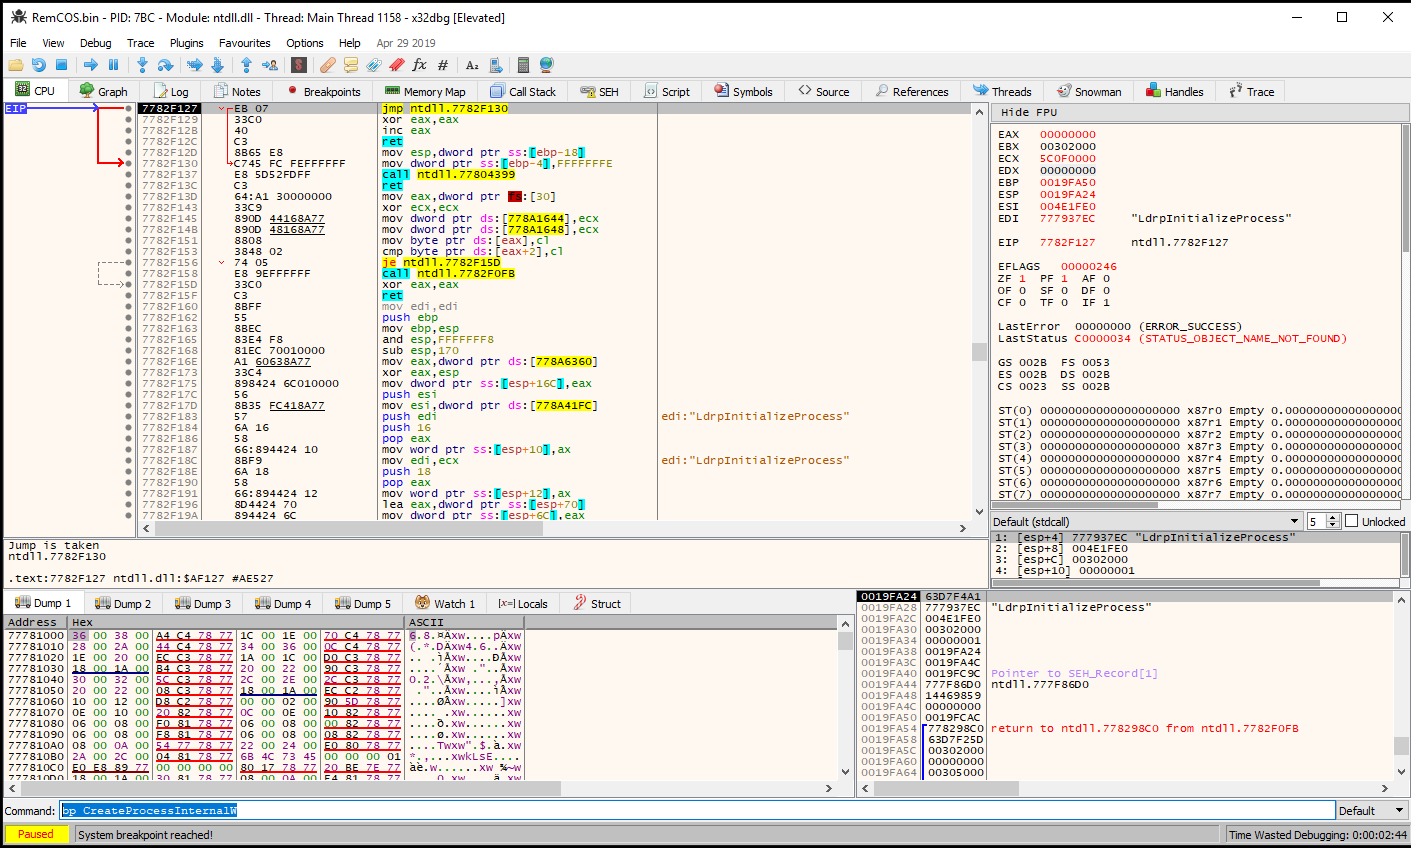Viewport: 1411px width, 848px height.
Task: Switch to the Source tab
Action: point(823,91)
